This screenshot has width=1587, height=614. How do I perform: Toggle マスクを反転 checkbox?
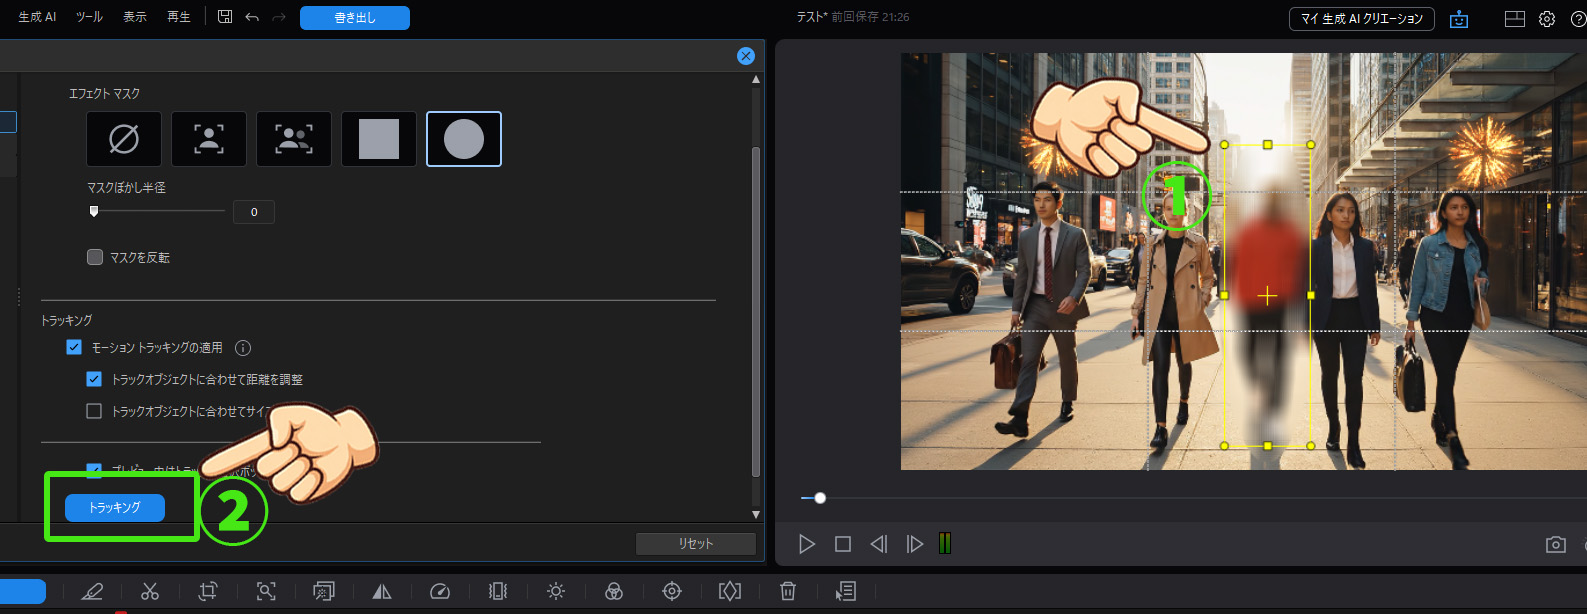coord(95,257)
